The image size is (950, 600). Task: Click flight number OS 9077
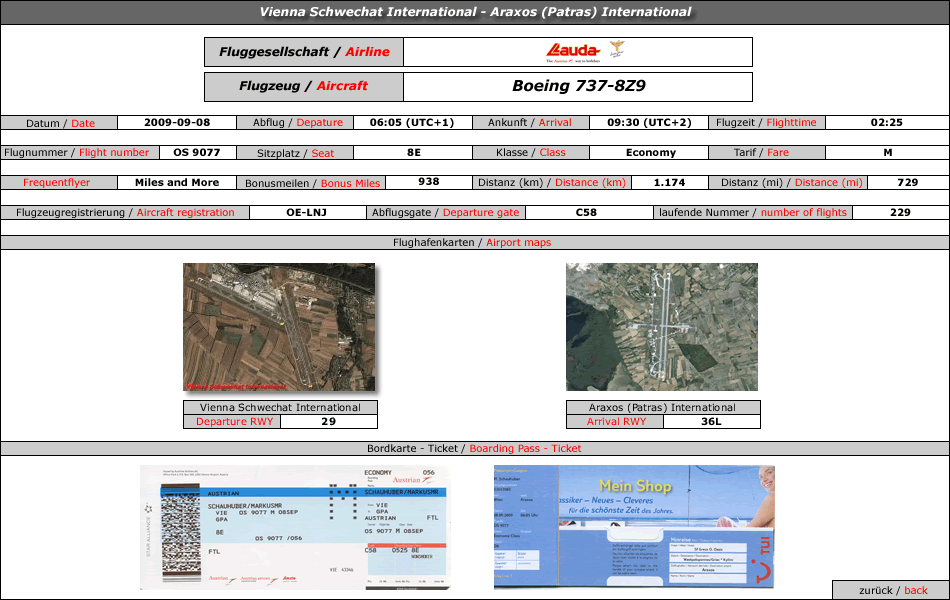197,153
